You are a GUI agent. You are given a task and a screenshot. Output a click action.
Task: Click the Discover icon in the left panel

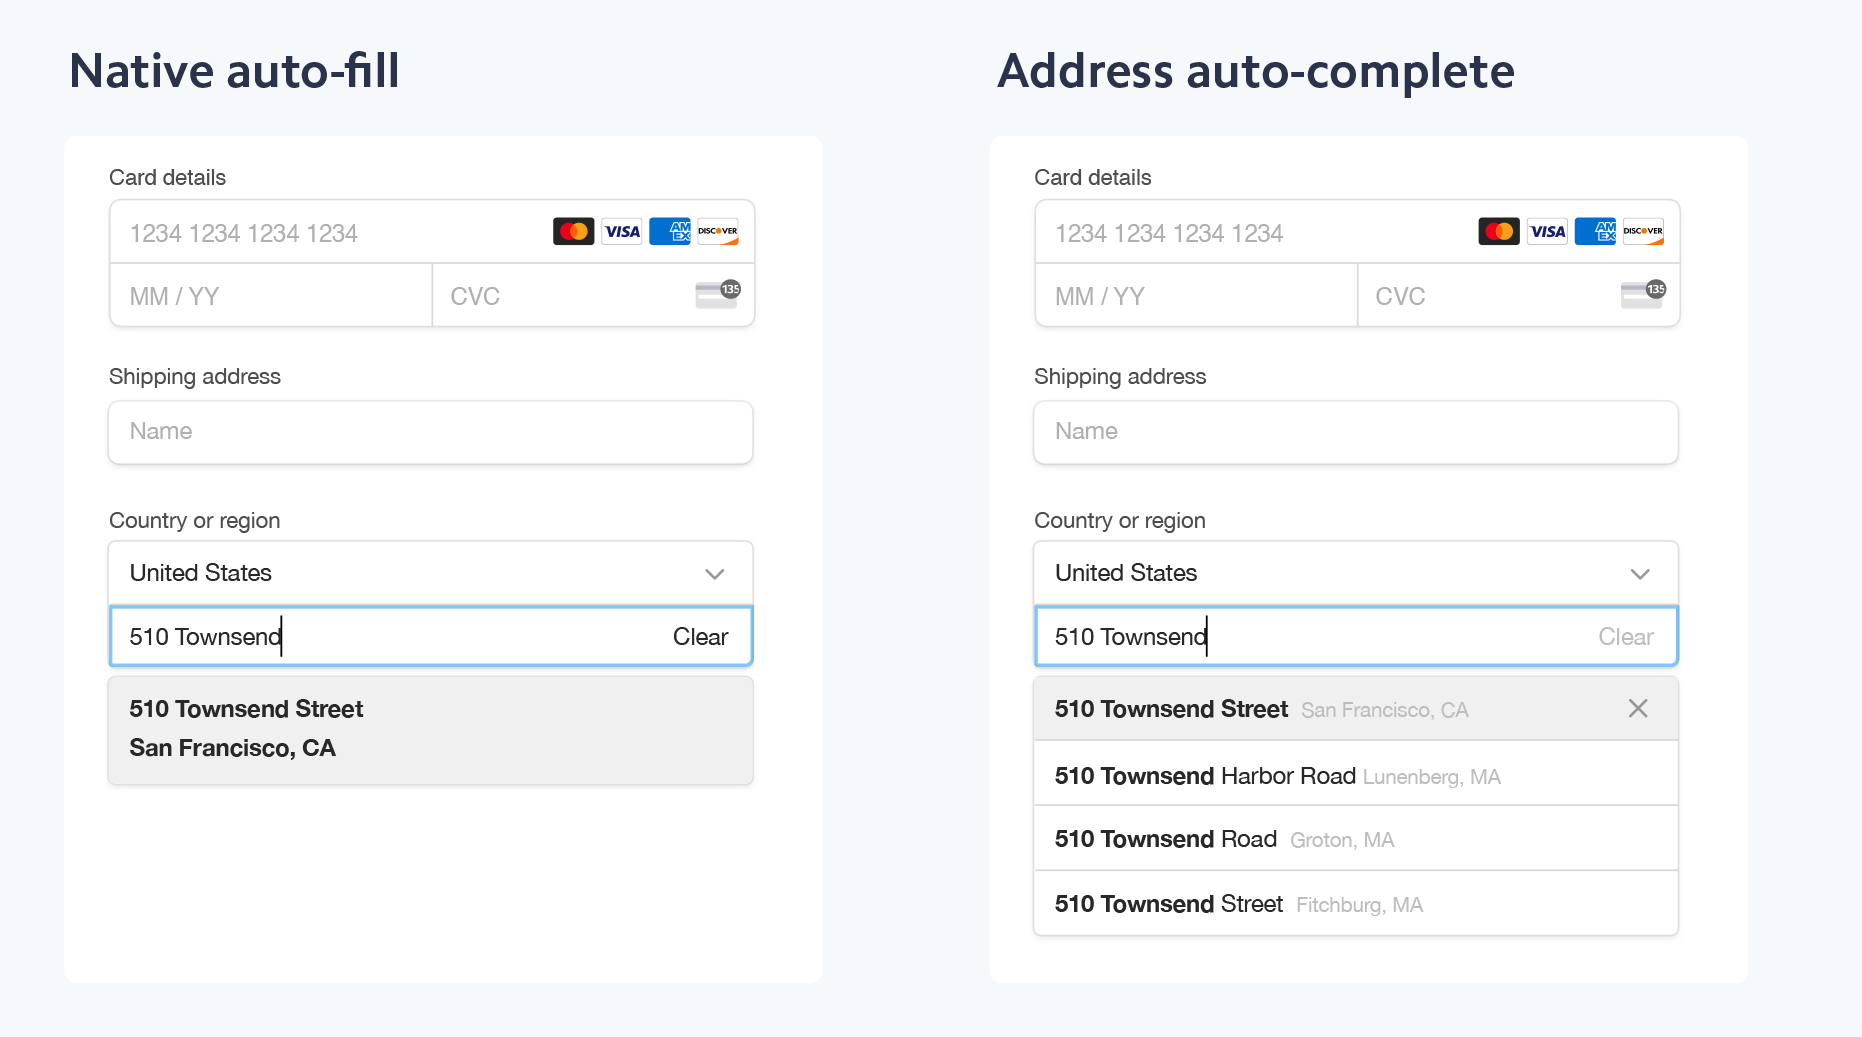coord(718,231)
